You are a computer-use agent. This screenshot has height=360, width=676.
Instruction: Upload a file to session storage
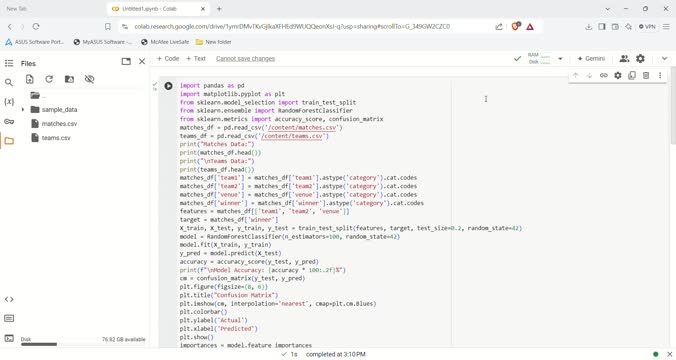29,79
